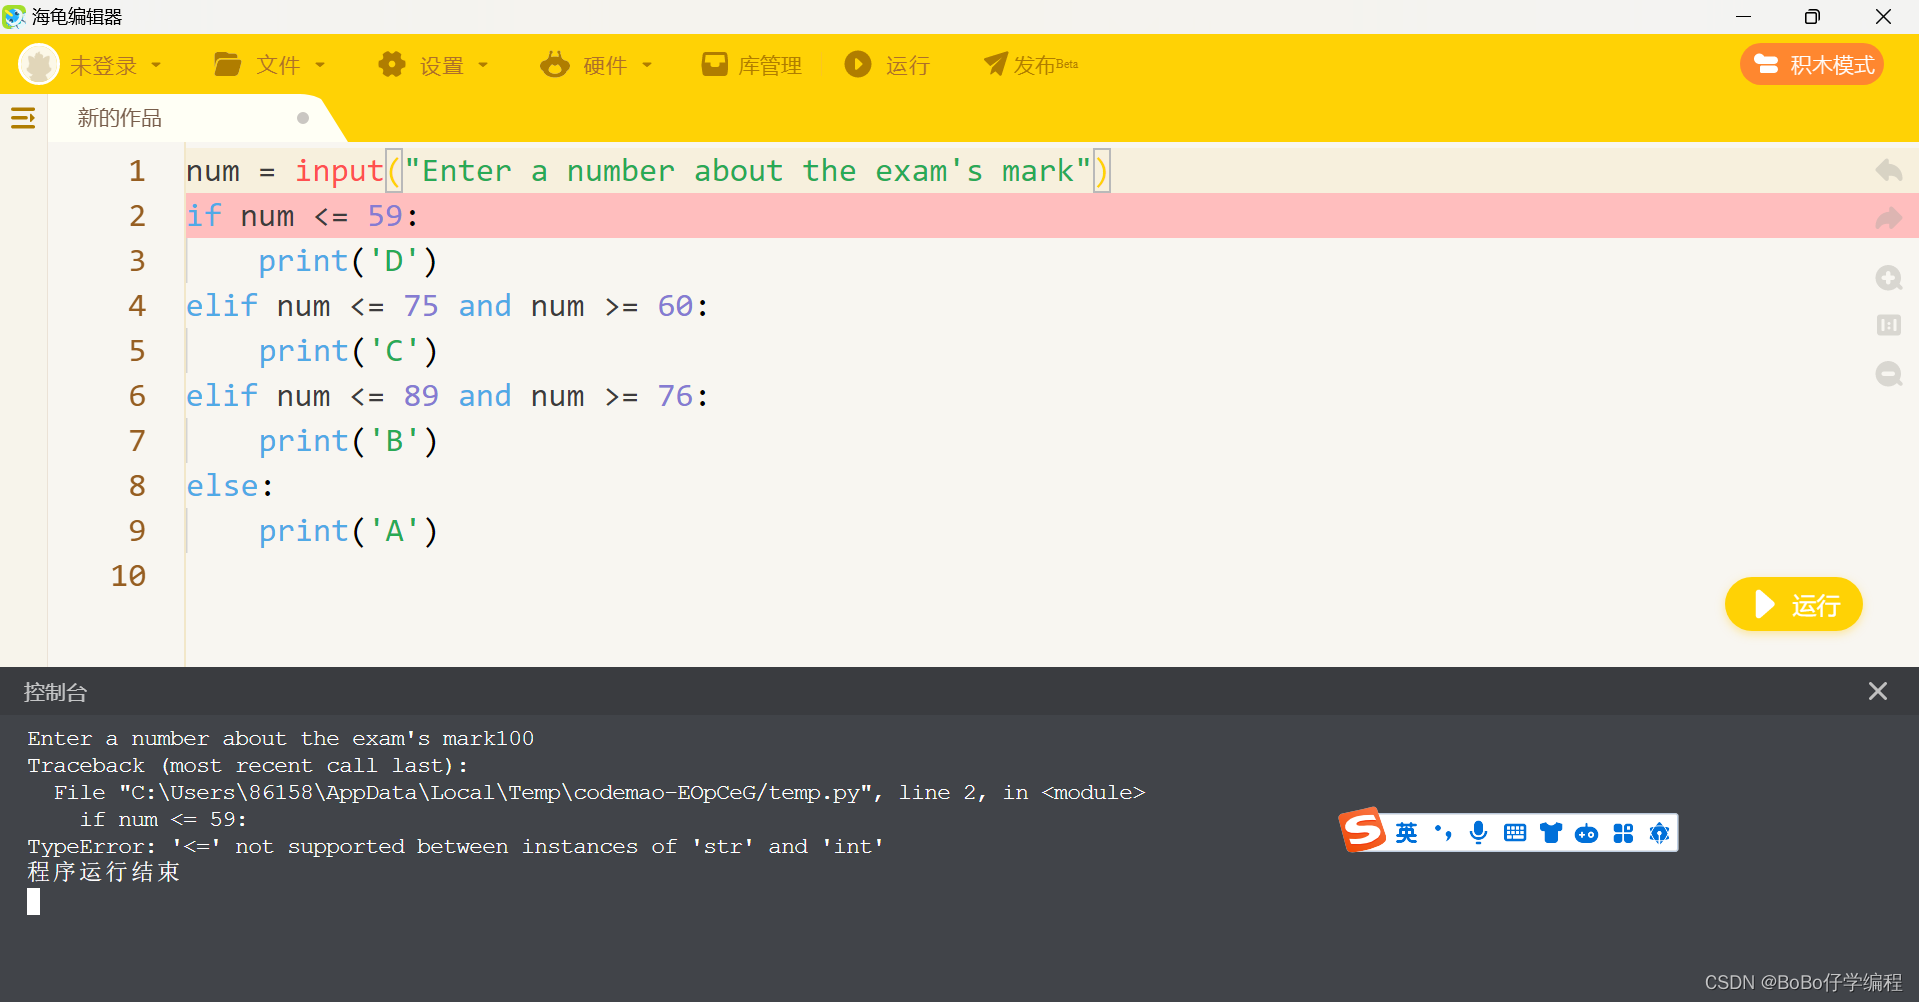Click Sogou toolbox grid icon
1919x1002 pixels.
click(x=1622, y=833)
